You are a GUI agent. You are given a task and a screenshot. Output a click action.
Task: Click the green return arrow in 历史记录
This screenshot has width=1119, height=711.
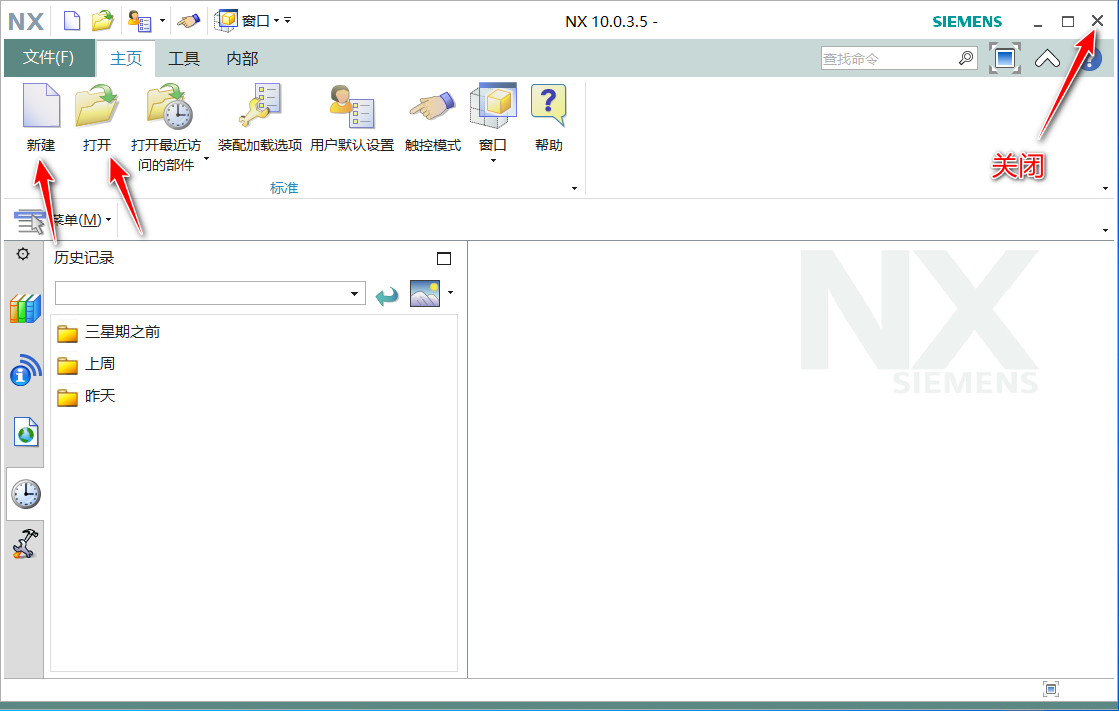(387, 294)
